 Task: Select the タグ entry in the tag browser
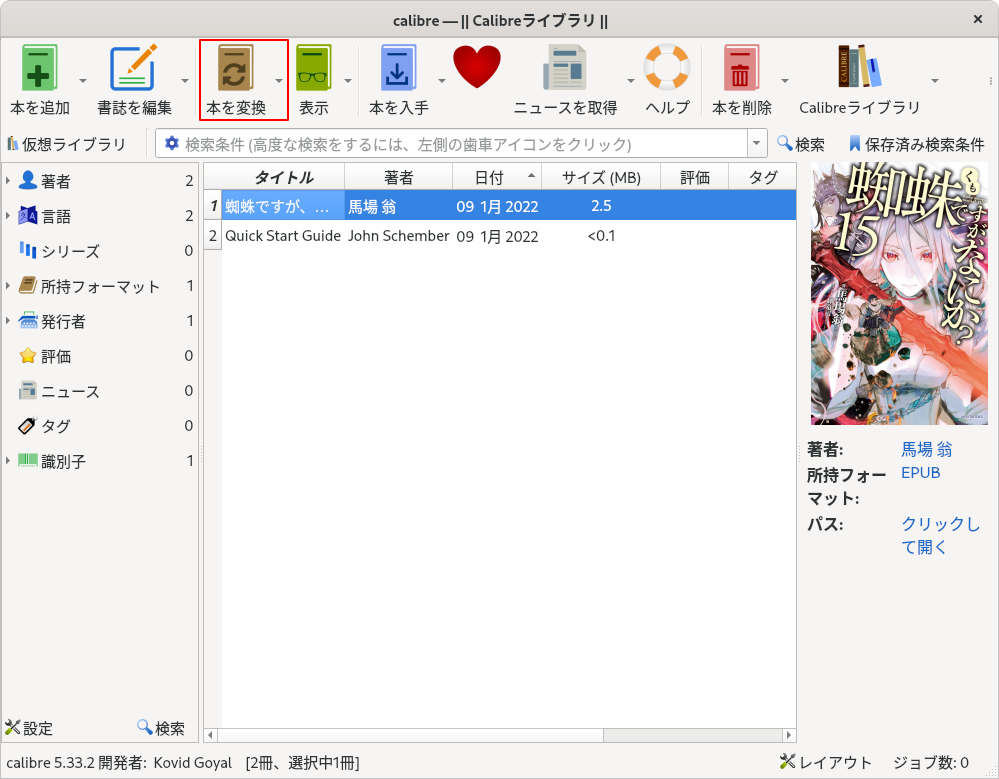(x=99, y=425)
